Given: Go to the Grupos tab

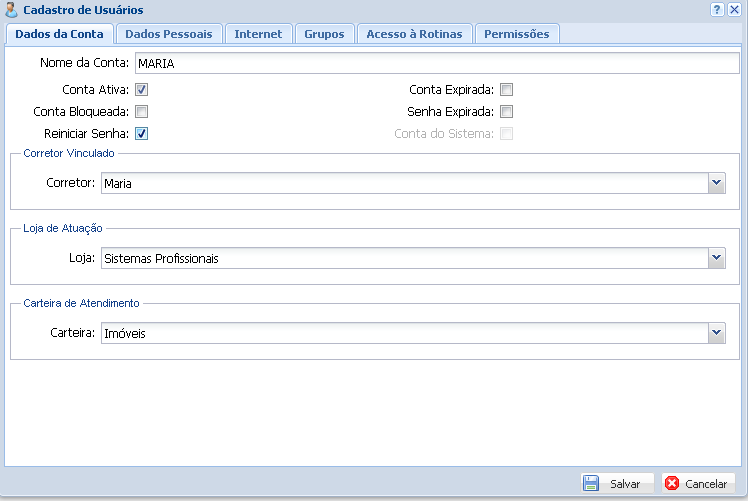Looking at the screenshot, I should [x=324, y=34].
